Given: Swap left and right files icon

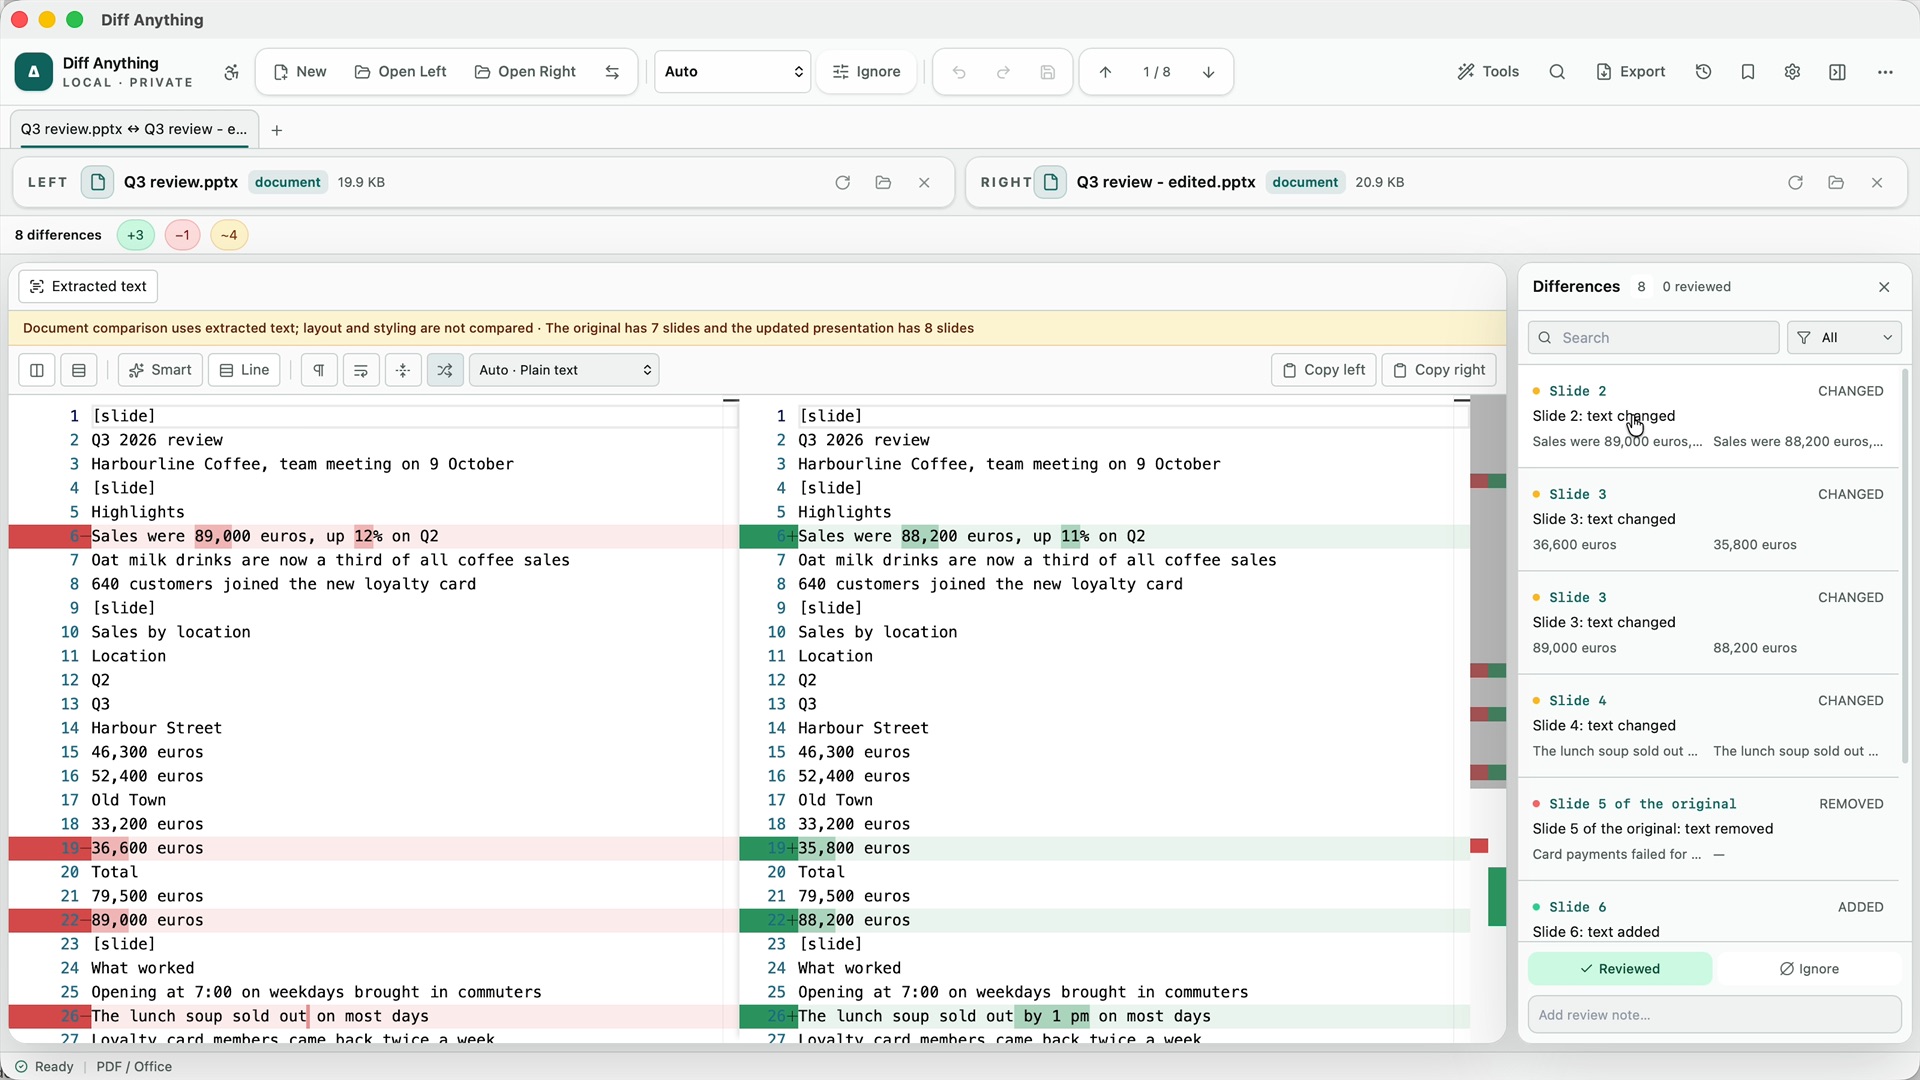Looking at the screenshot, I should point(612,72).
